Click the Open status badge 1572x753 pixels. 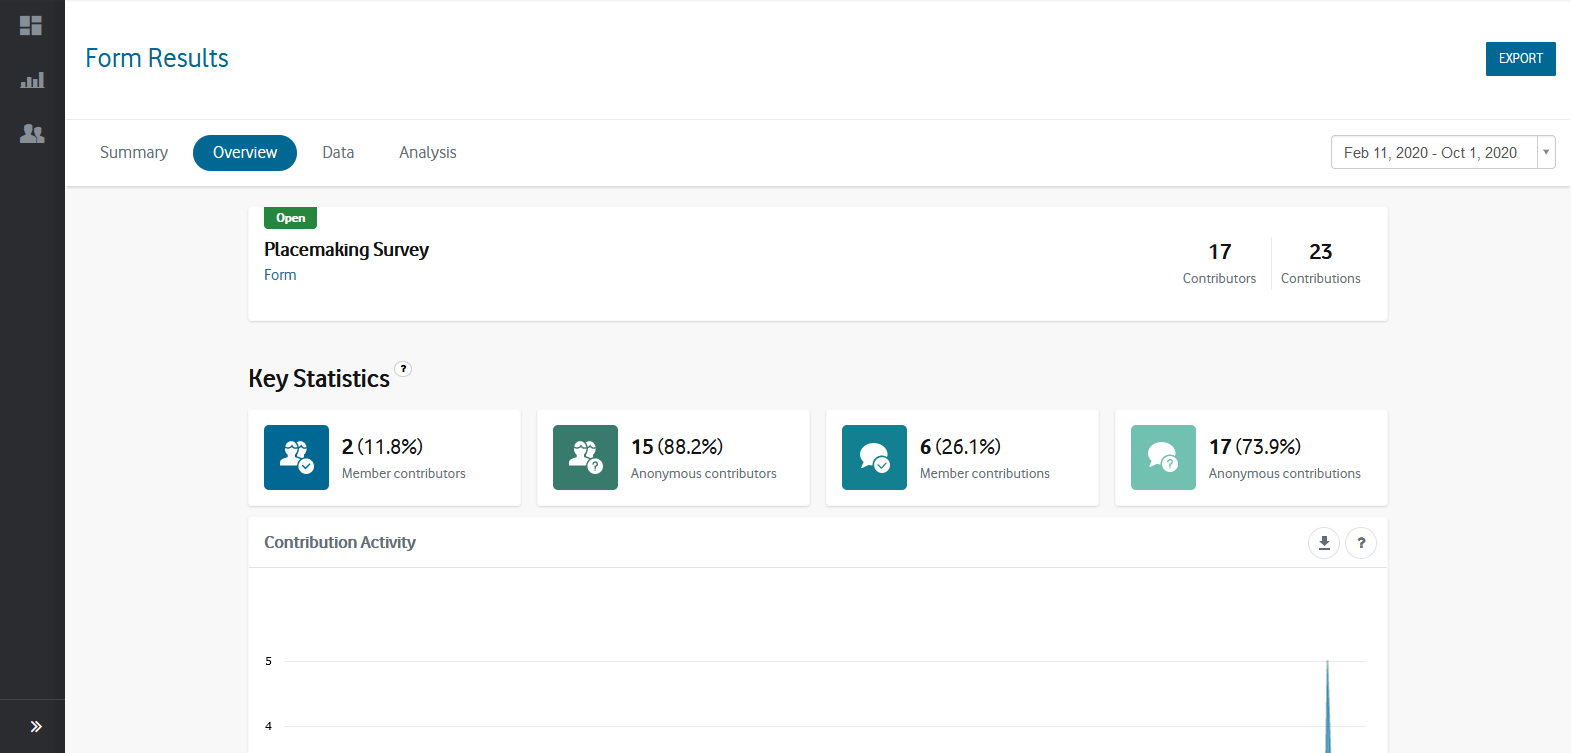tap(290, 218)
